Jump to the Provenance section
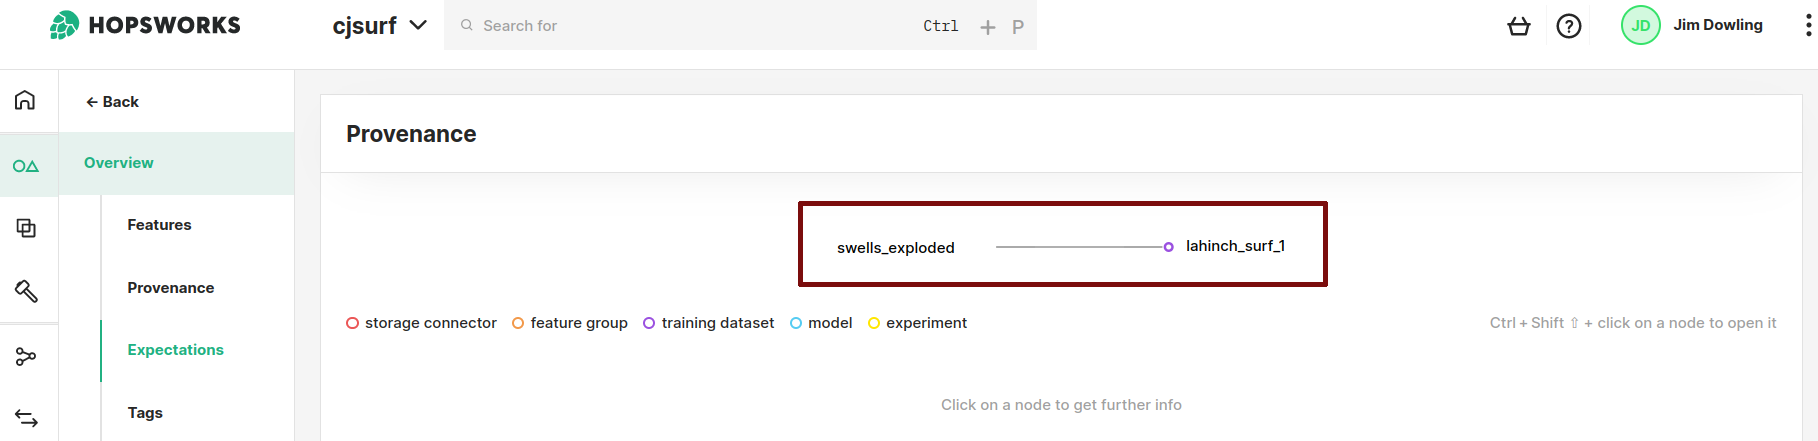This screenshot has width=1818, height=441. 170,288
